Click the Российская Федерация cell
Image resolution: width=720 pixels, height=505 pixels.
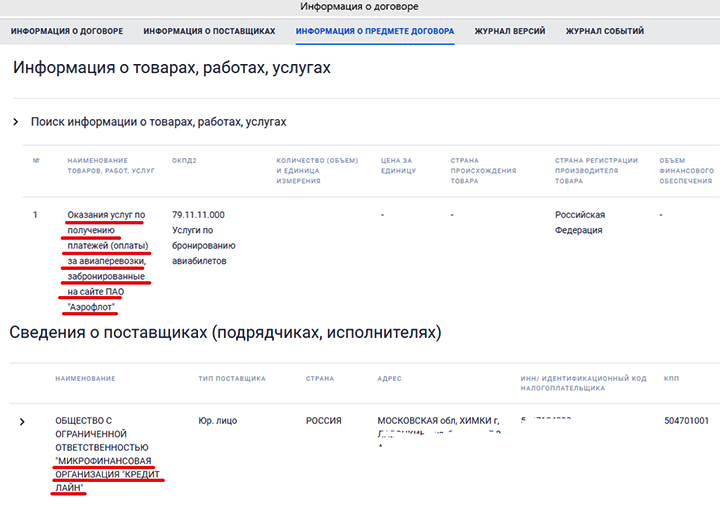(580, 222)
